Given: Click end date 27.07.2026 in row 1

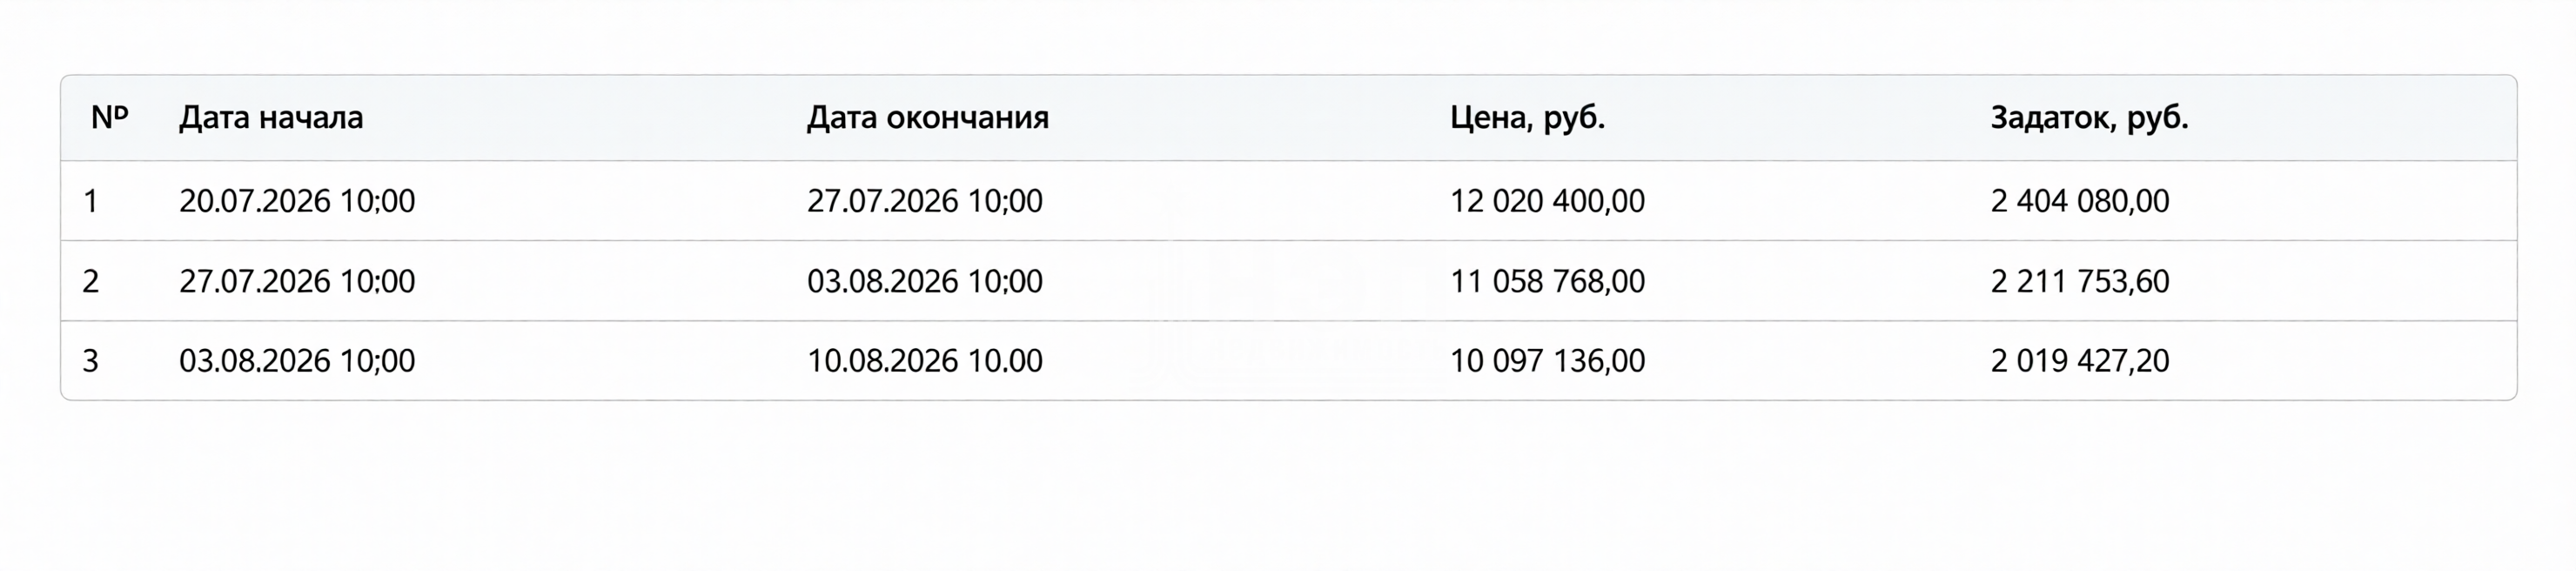Looking at the screenshot, I should pyautogui.click(x=925, y=201).
